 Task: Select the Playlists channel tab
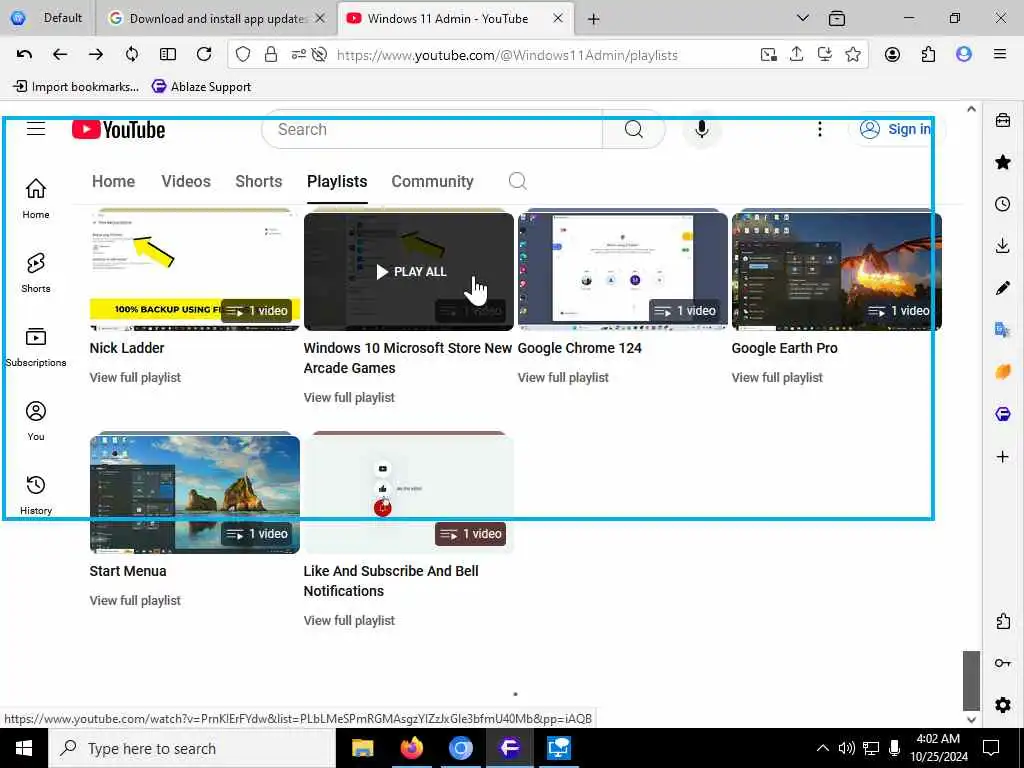(x=337, y=182)
